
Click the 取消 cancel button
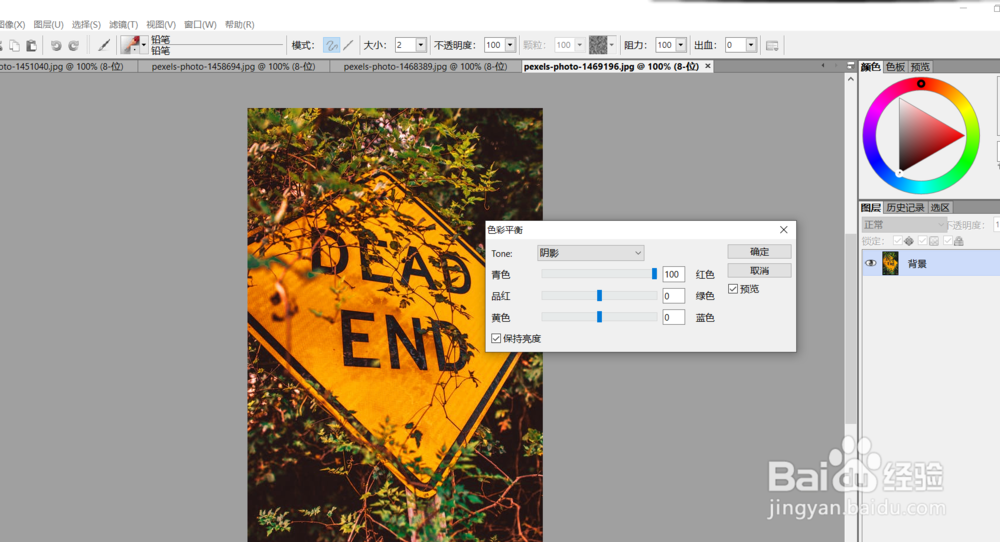click(x=760, y=270)
